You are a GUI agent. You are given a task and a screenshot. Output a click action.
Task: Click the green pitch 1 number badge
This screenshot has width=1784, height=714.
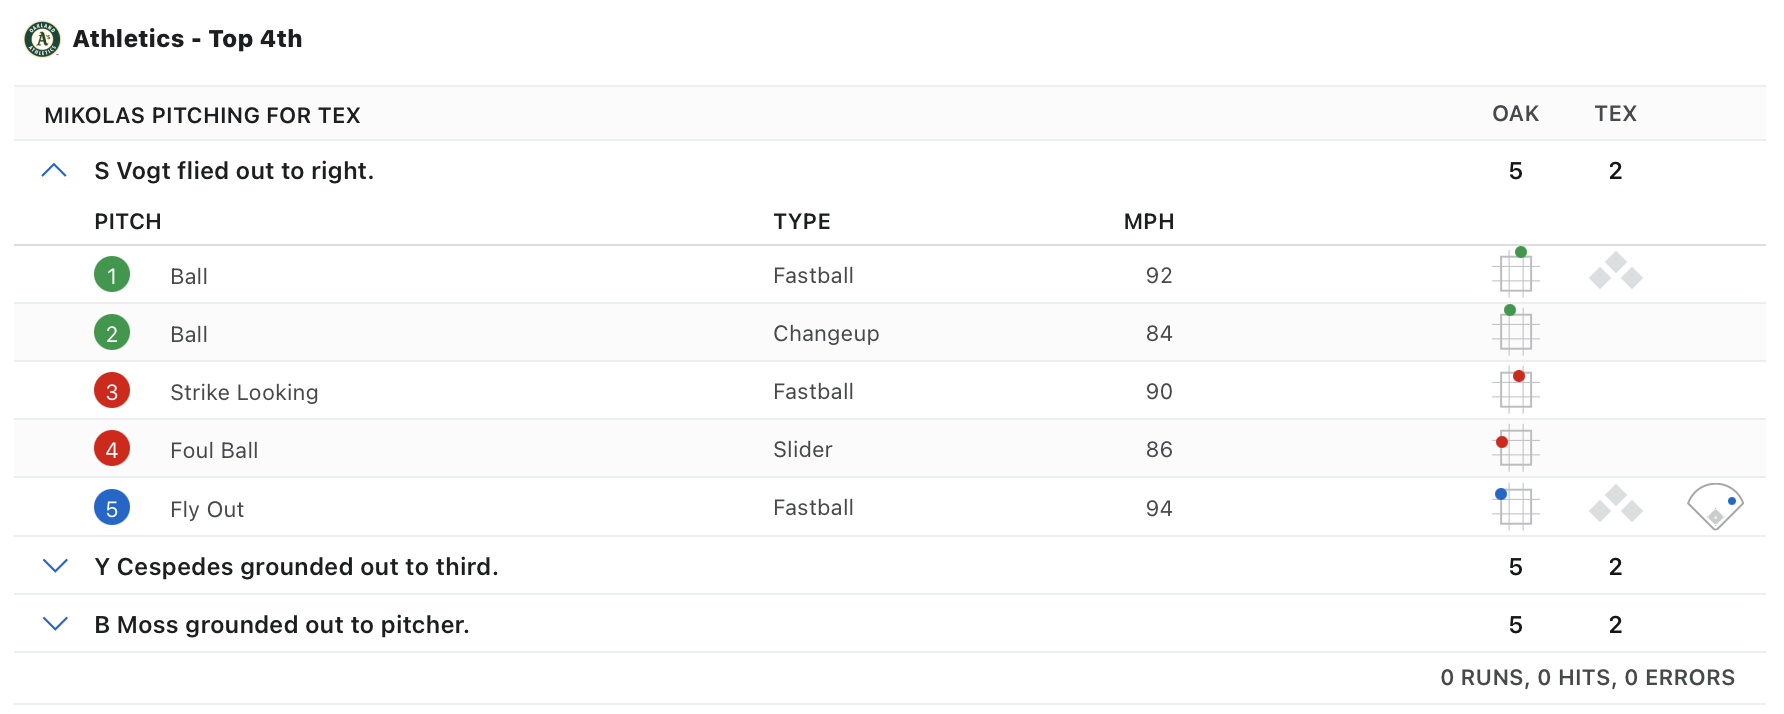112,275
